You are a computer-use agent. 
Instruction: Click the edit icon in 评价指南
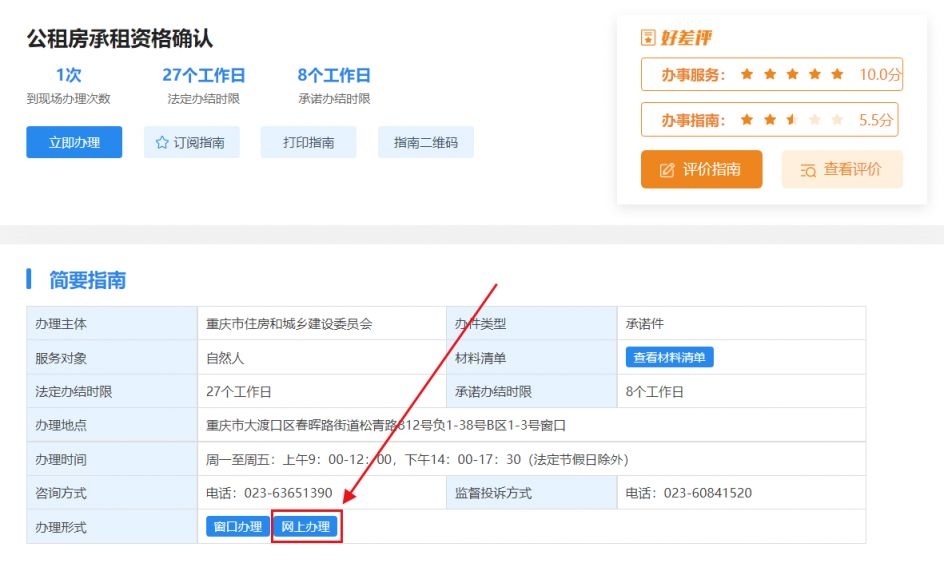(x=666, y=170)
